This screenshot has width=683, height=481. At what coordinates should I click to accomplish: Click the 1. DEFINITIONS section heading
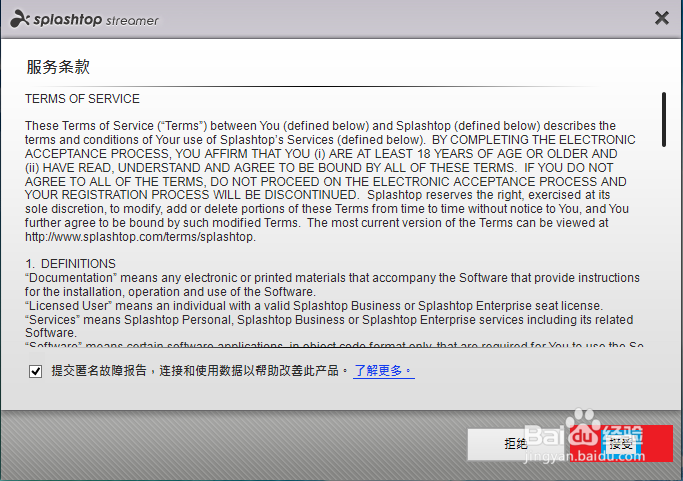click(x=71, y=264)
